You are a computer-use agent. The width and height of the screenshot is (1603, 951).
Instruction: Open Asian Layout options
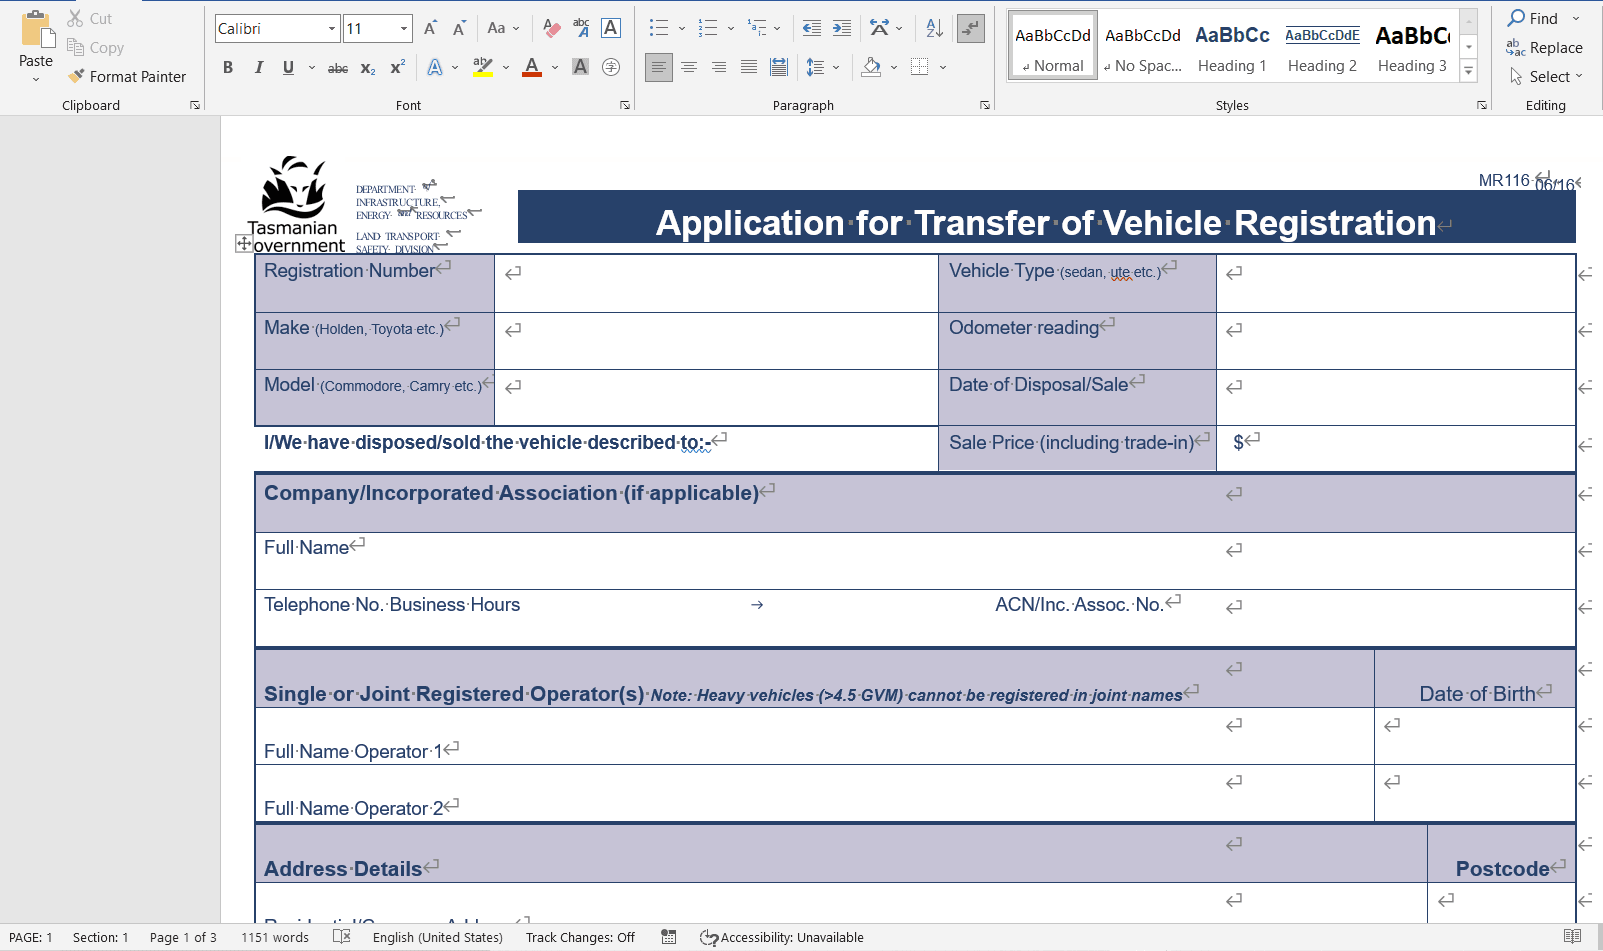coord(879,28)
